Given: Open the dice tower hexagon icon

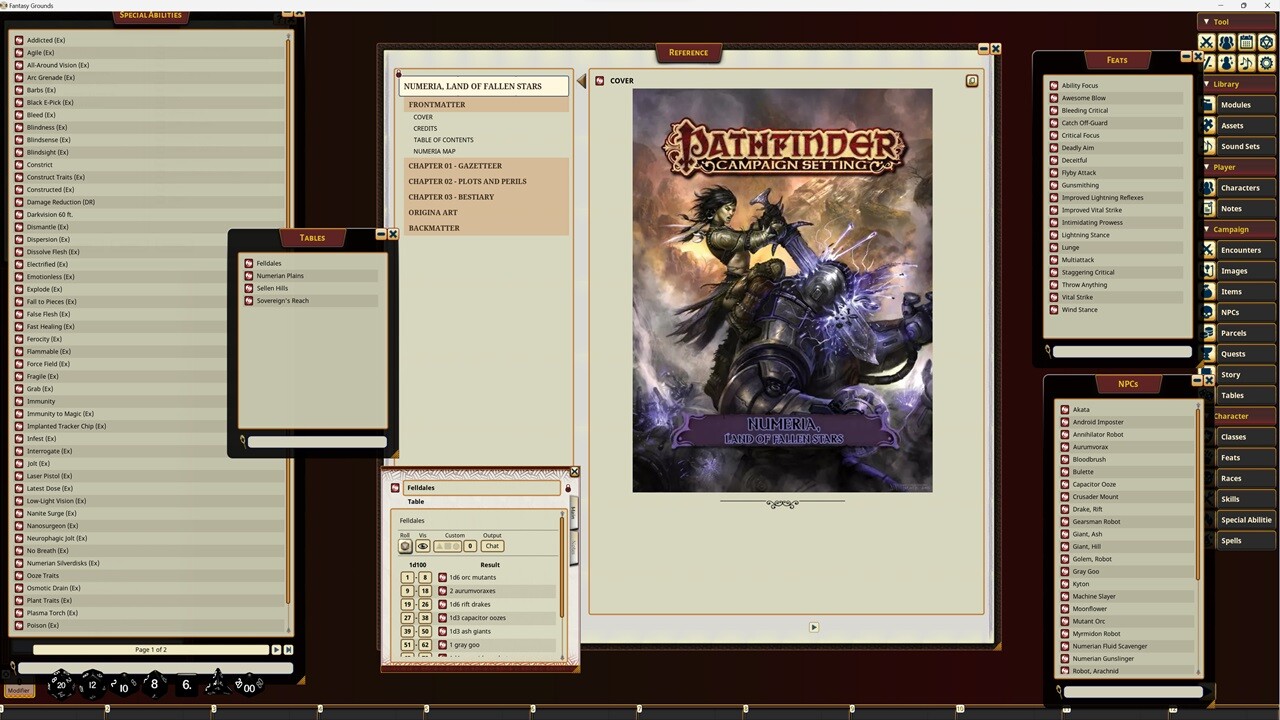Looking at the screenshot, I should click(1265, 42).
